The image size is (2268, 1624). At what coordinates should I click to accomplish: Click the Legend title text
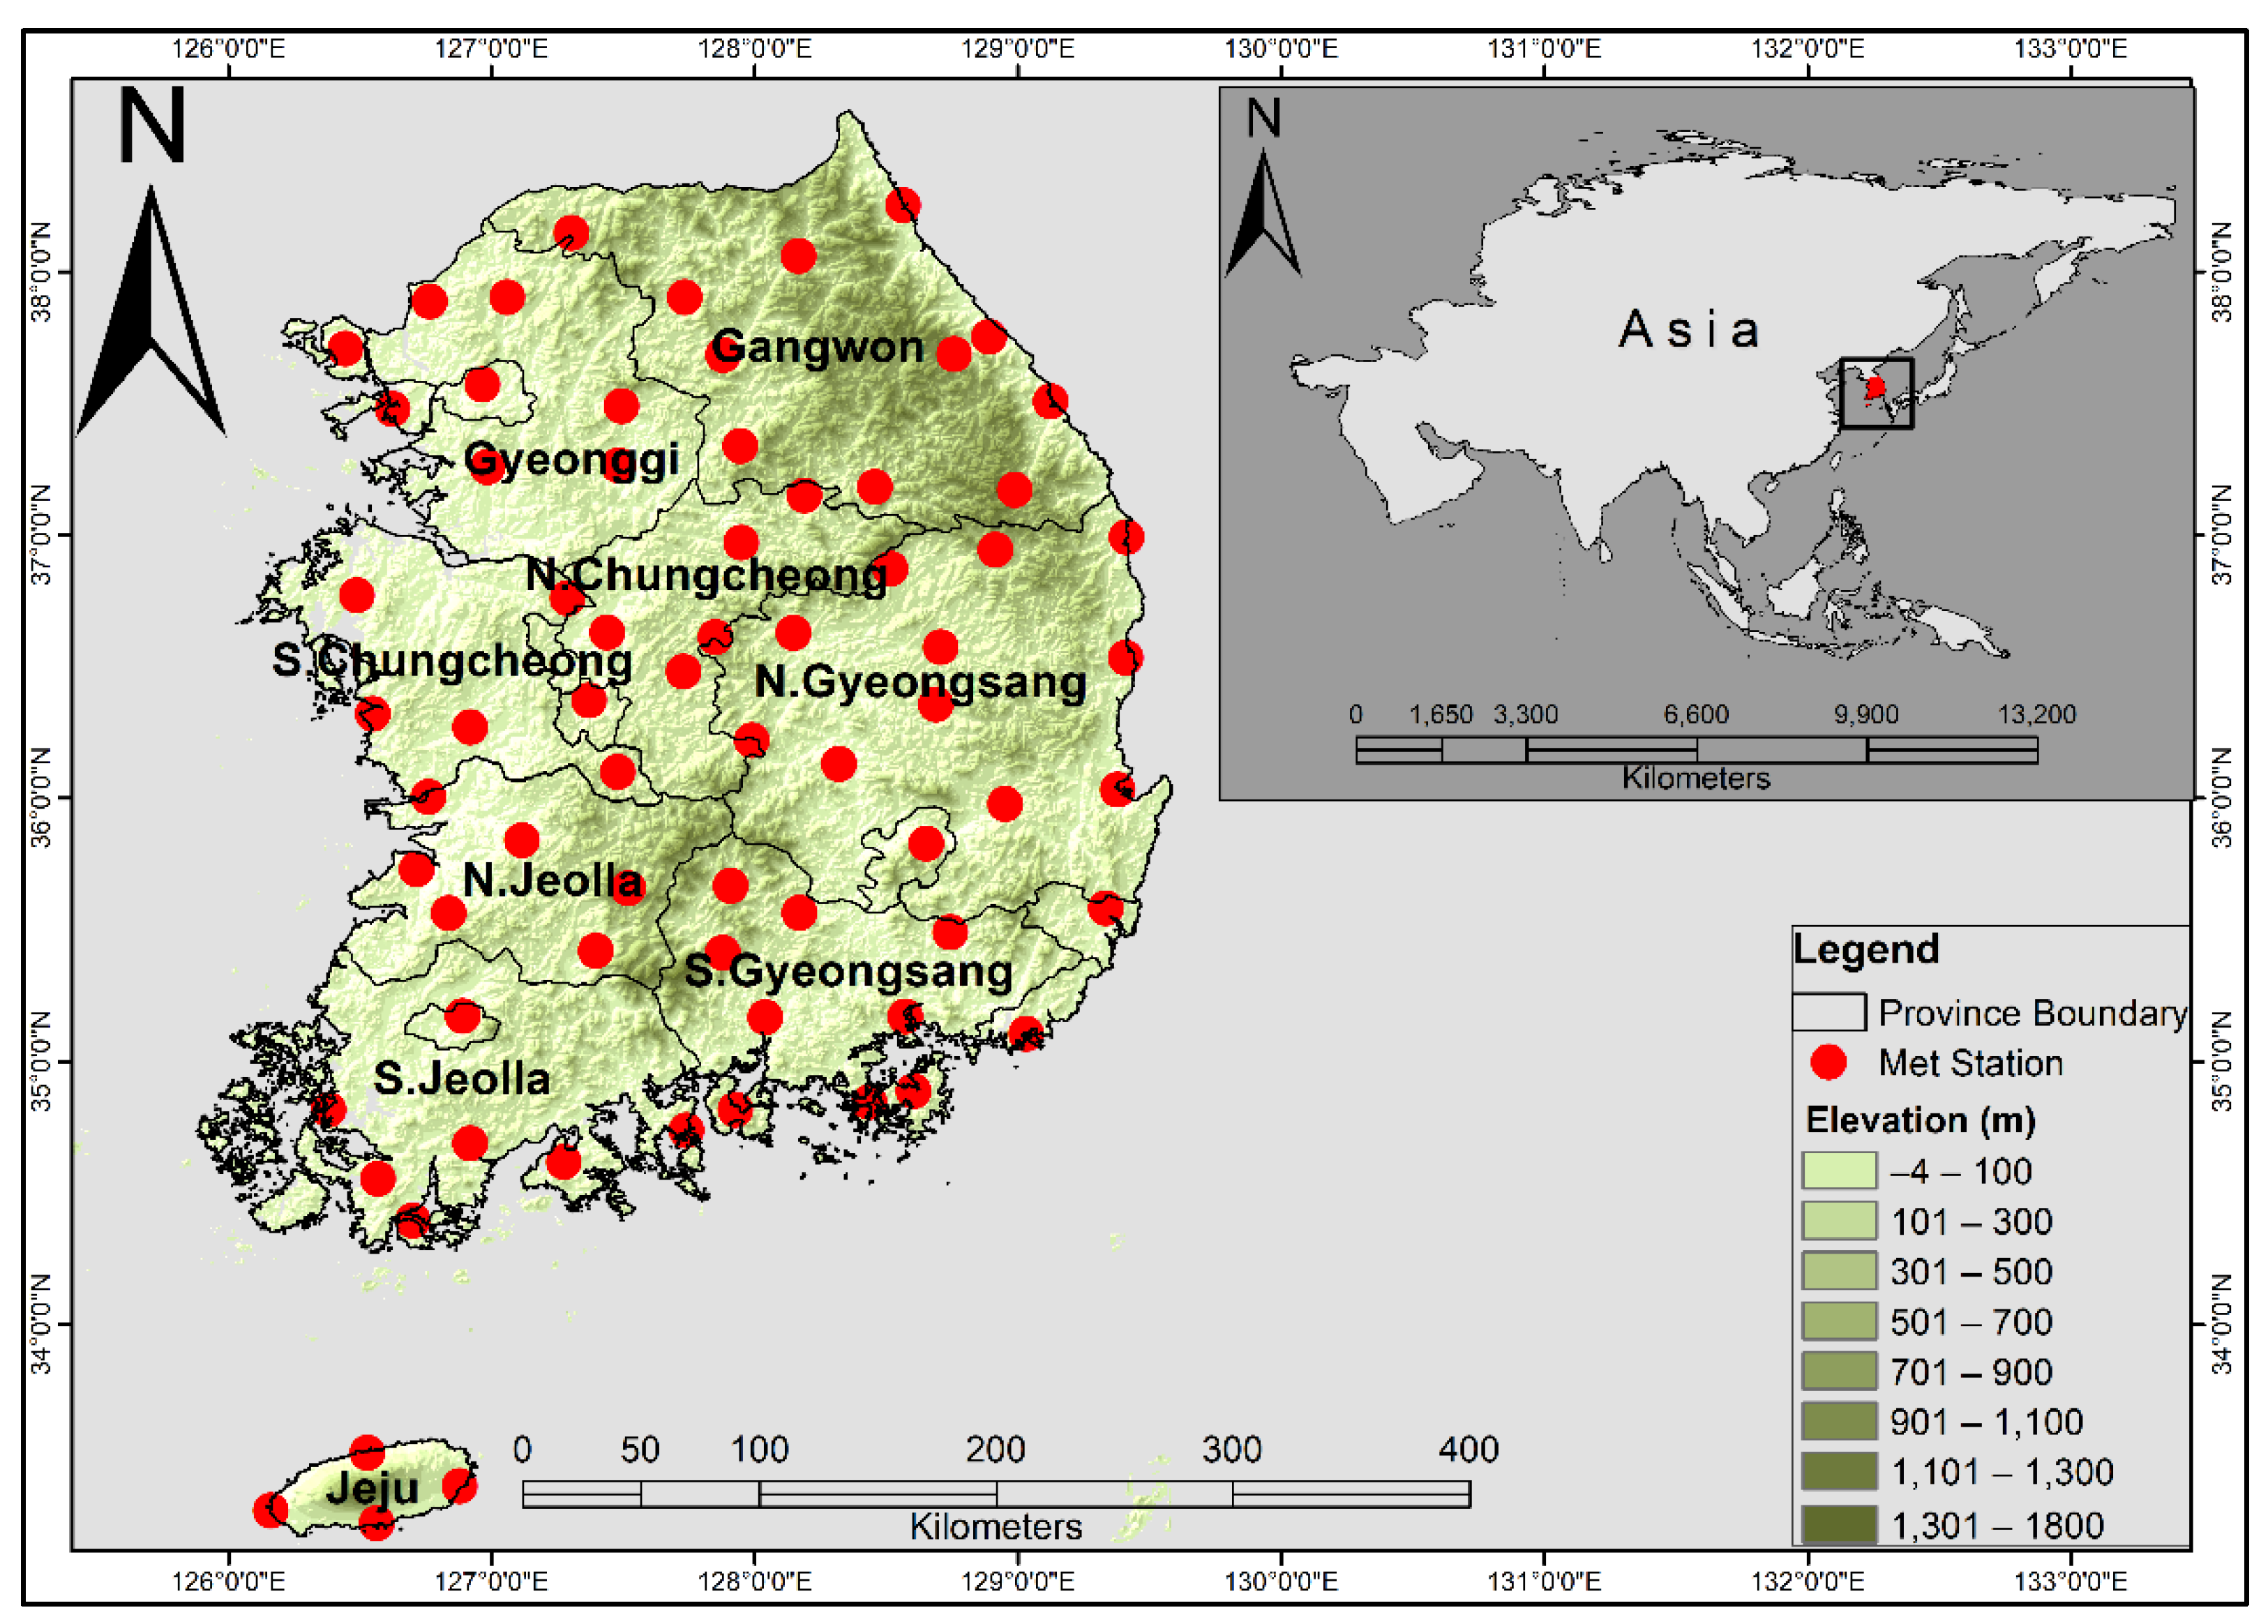[x=1865, y=948]
